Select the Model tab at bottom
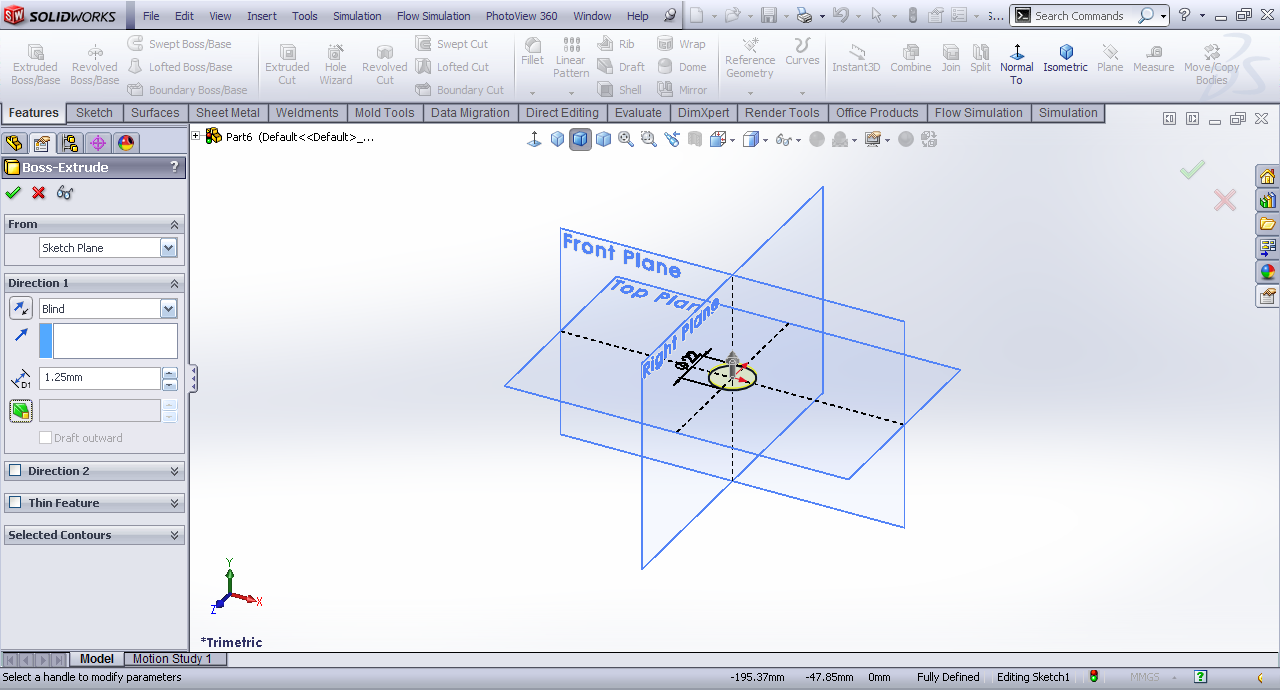The height and width of the screenshot is (690, 1280). coord(96,659)
